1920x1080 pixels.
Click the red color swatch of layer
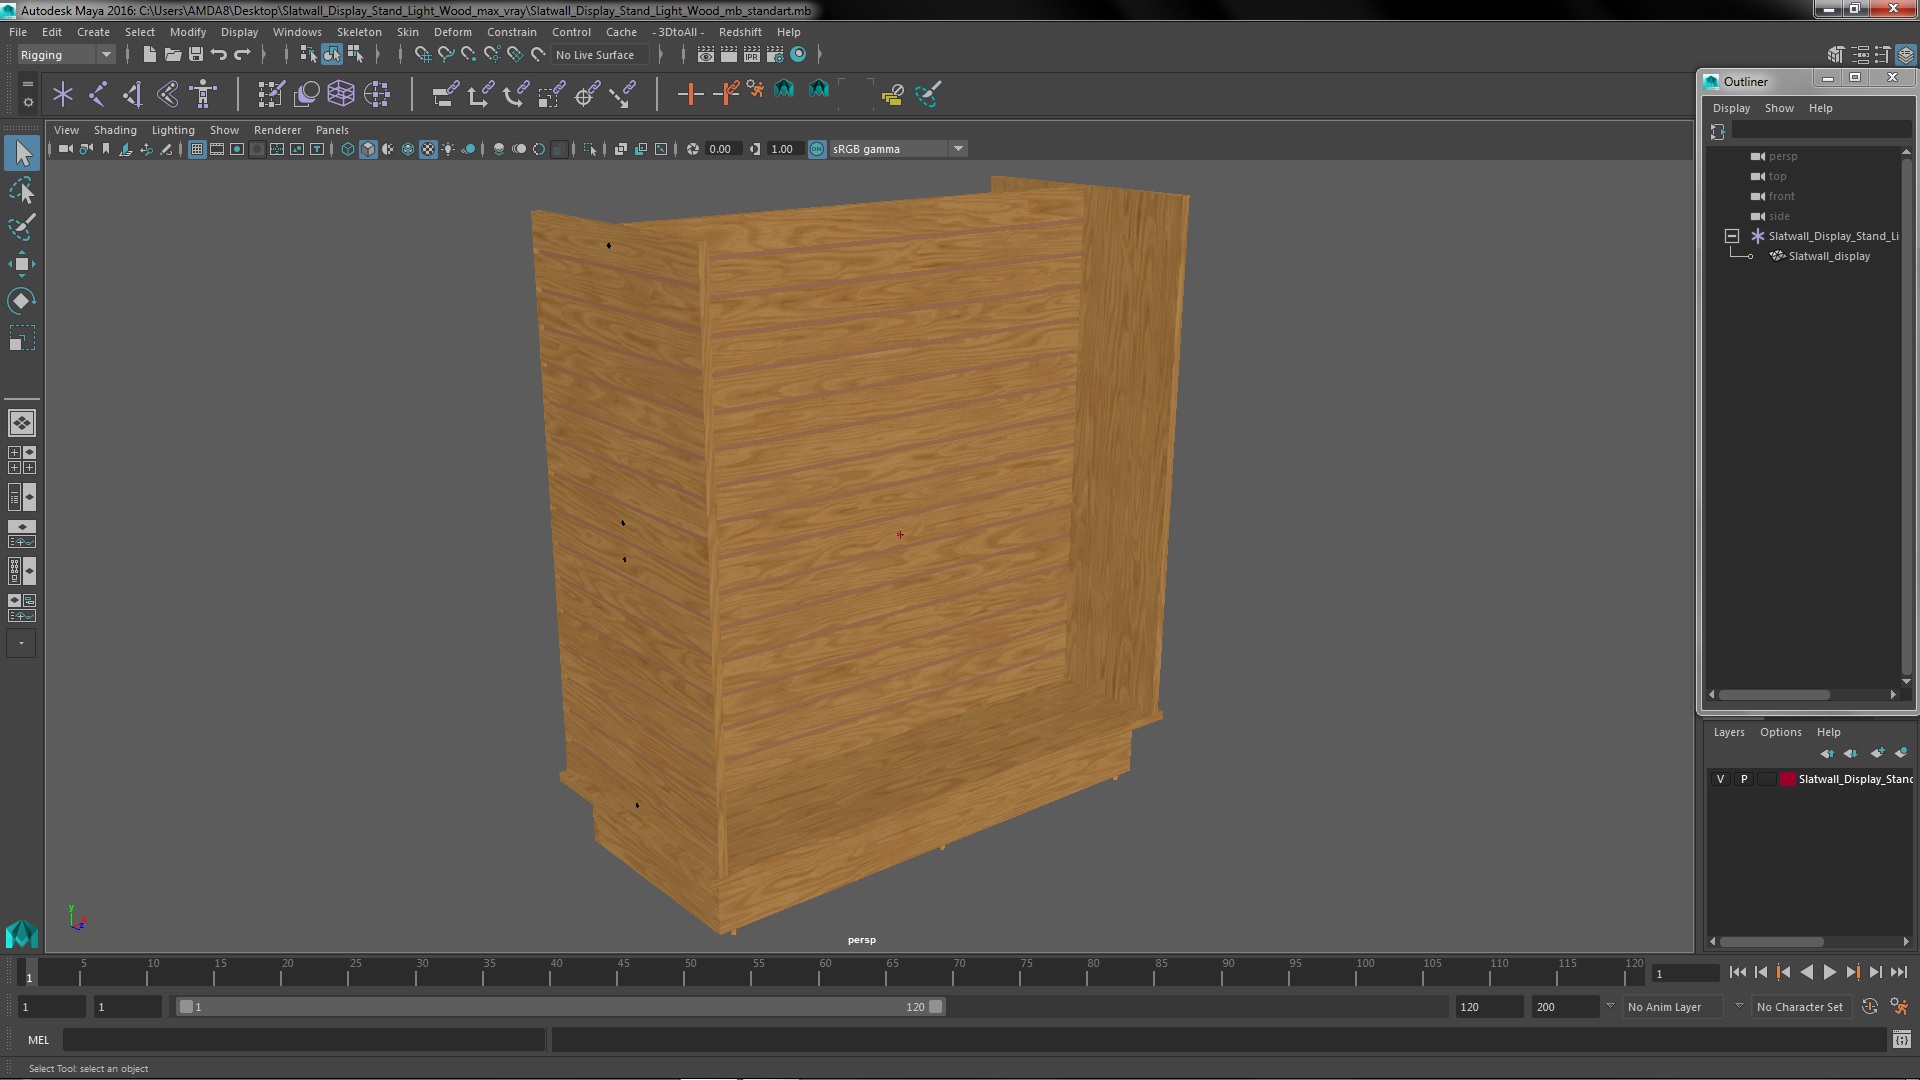tap(1787, 779)
